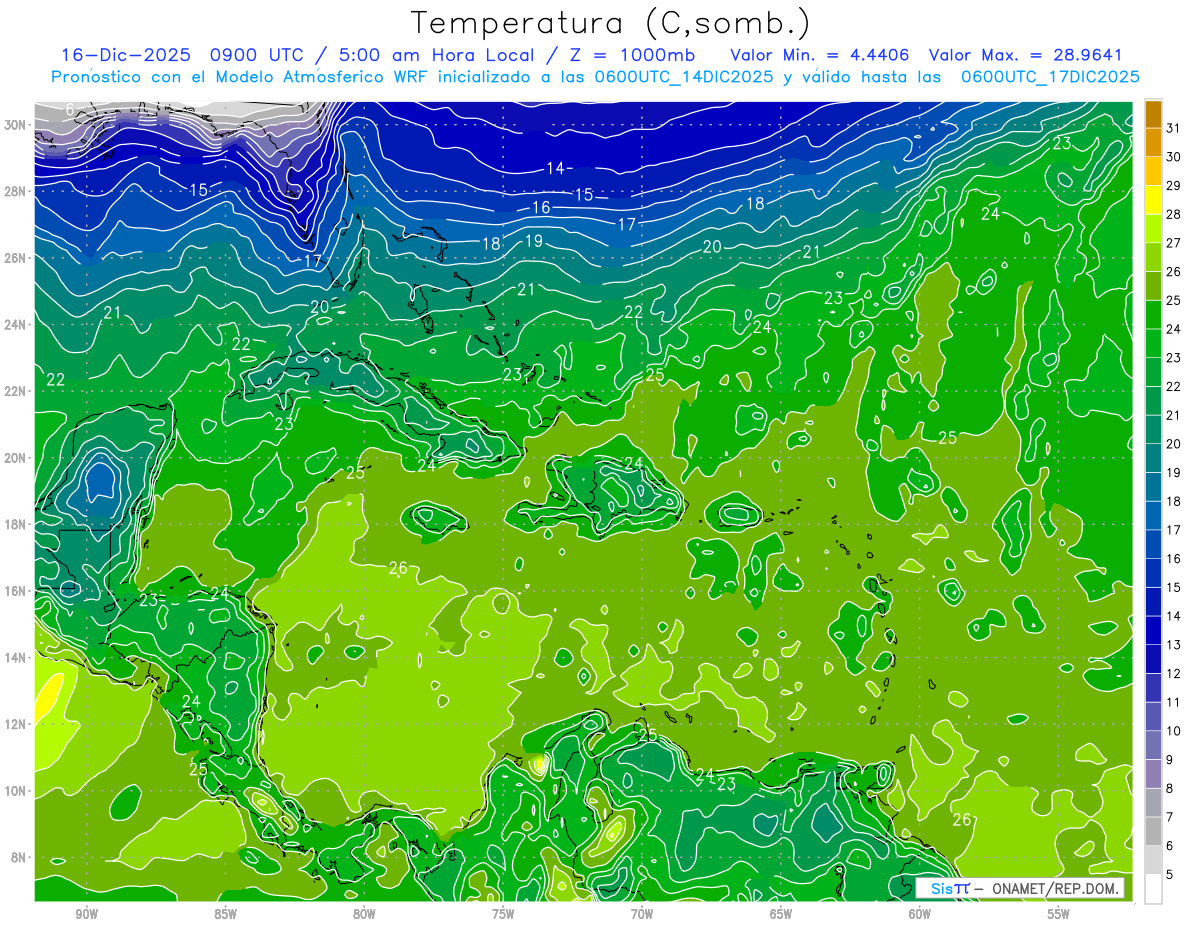Viewport: 1200px width, 927px height.
Task: Select the valid-until time "0600UTC_17DIC2025"
Action: point(1050,77)
